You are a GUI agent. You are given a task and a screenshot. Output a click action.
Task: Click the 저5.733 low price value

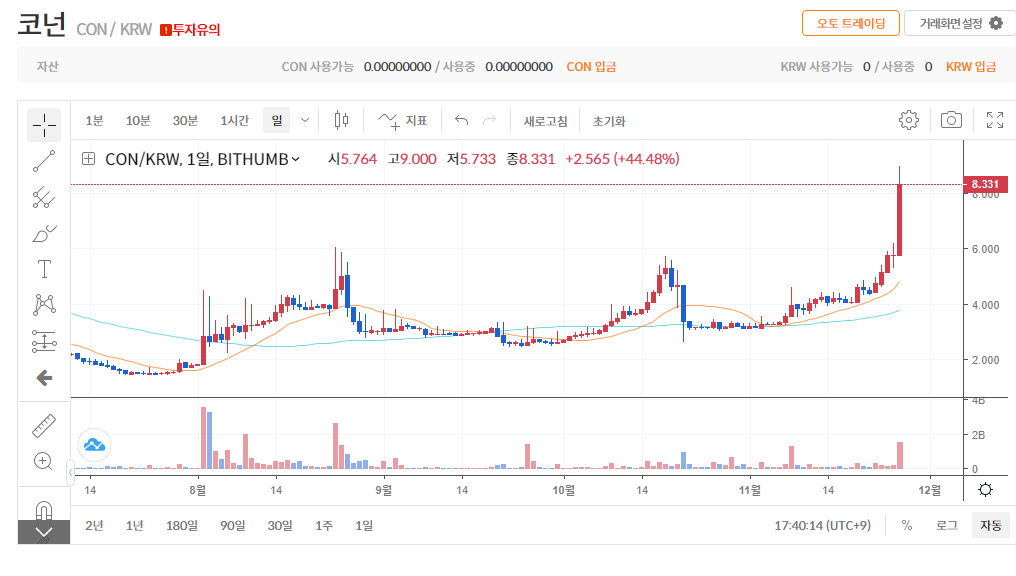pyautogui.click(x=471, y=159)
